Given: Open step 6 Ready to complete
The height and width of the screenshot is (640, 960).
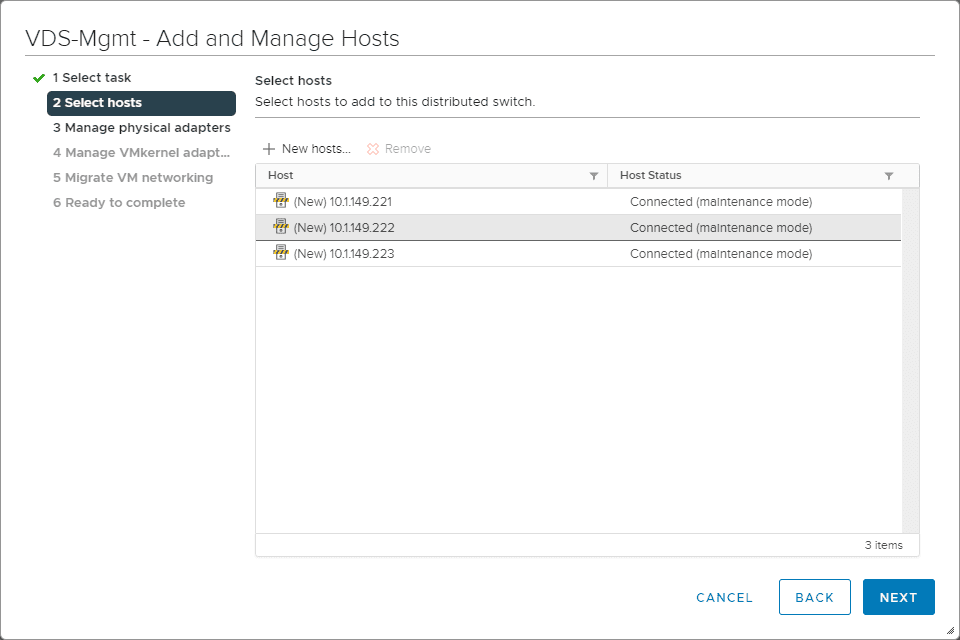Looking at the screenshot, I should click(119, 203).
